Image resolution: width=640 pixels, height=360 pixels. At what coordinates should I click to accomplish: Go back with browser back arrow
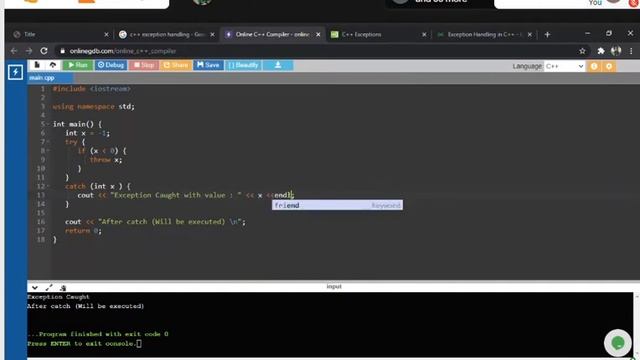pyautogui.click(x=14, y=51)
